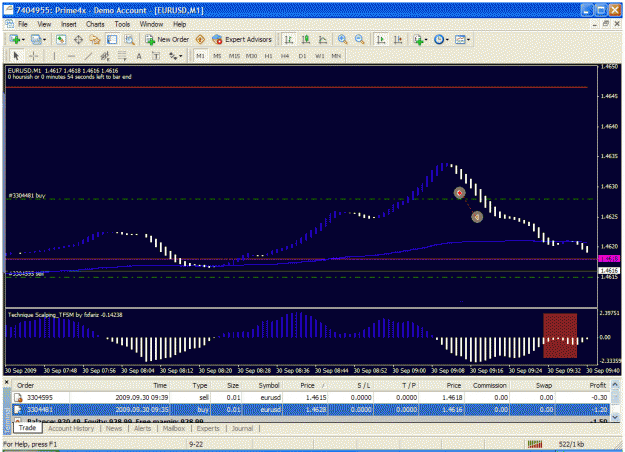
Task: Open the Data Window crosshair icon
Action: [x=79, y=39]
